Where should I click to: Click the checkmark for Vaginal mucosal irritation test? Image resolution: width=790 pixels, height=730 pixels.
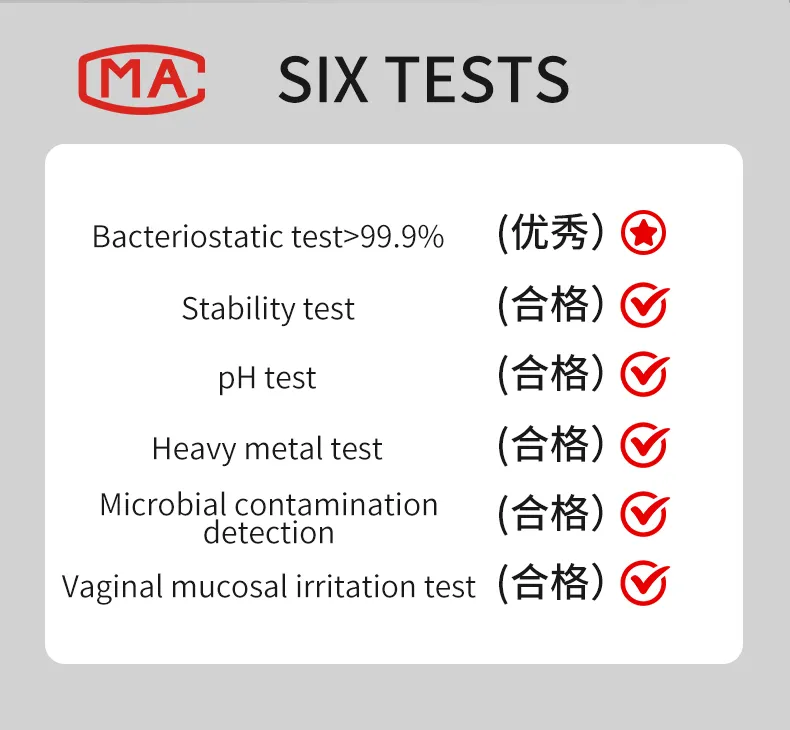point(644,582)
